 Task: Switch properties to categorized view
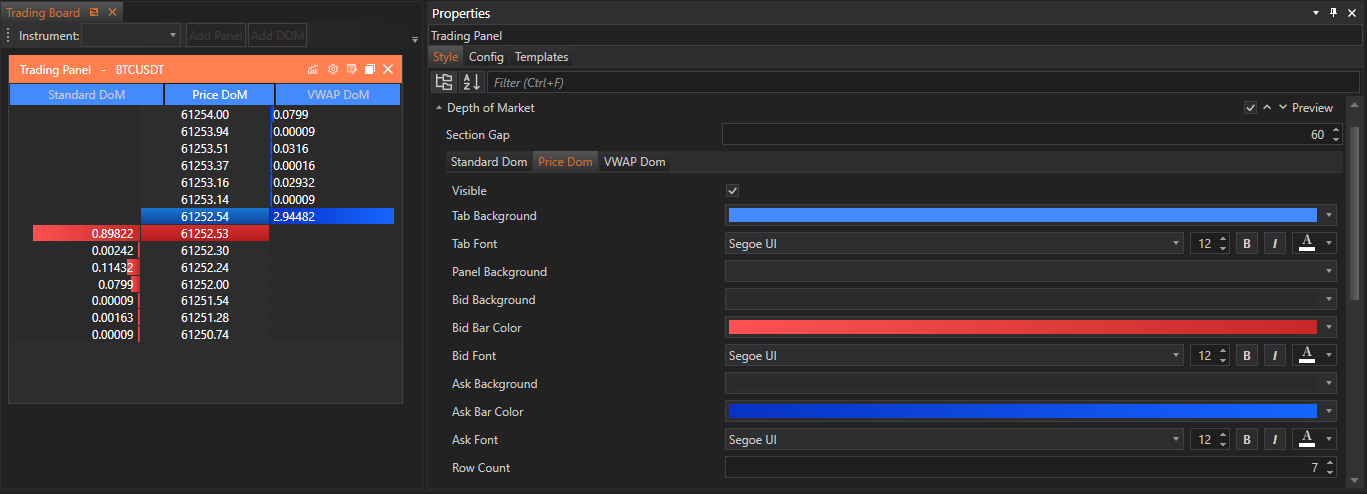pyautogui.click(x=445, y=83)
